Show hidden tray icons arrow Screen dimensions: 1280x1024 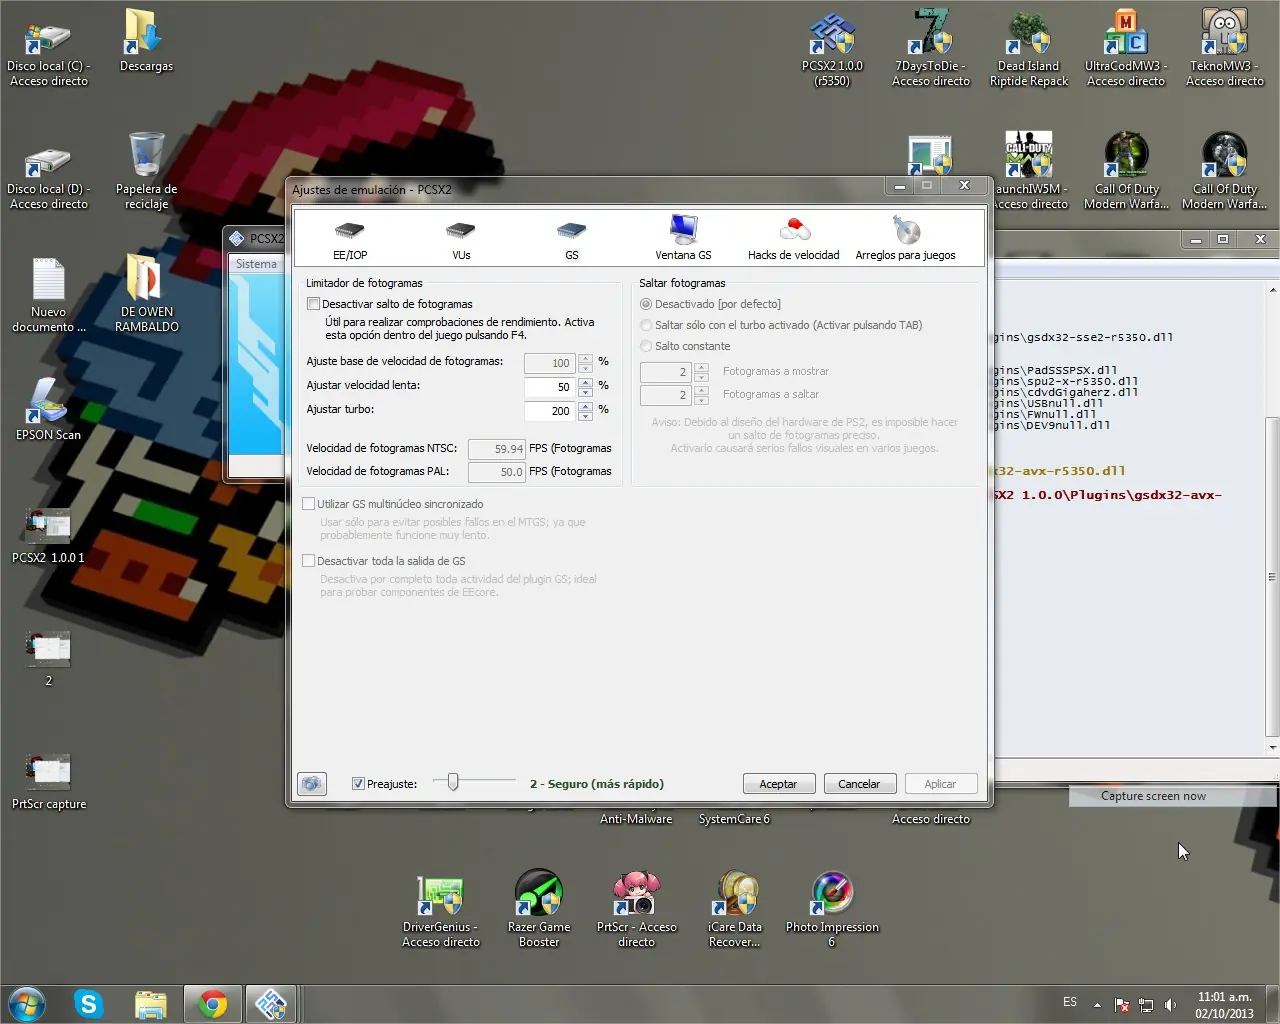[1097, 1004]
